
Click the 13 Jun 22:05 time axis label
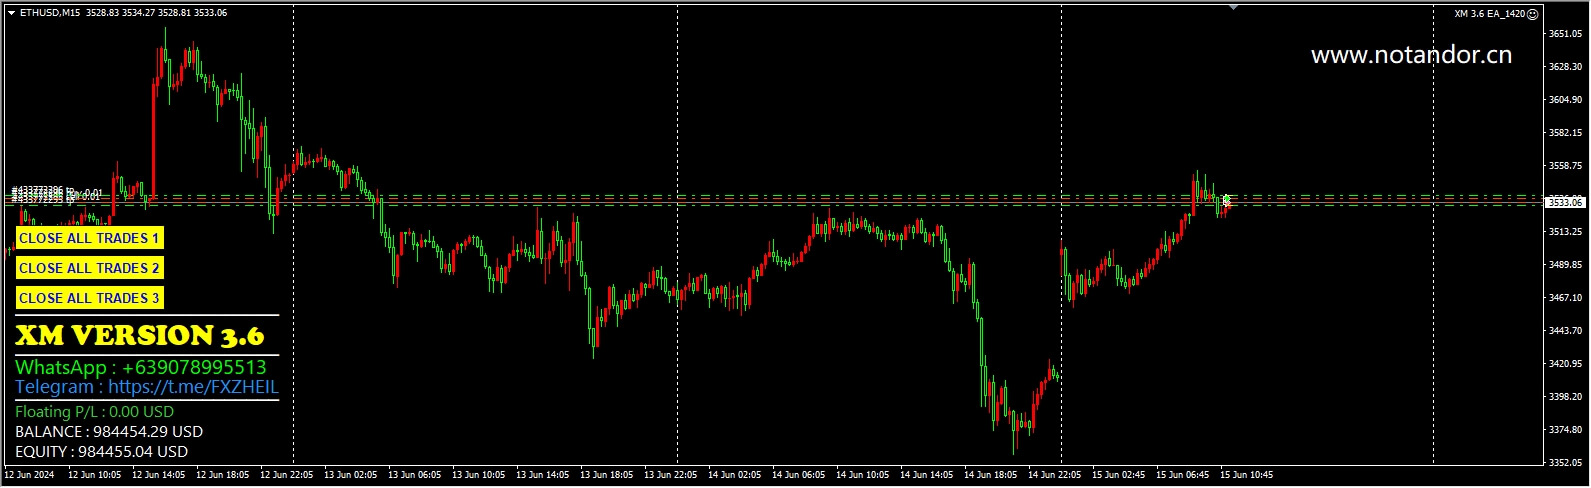pyautogui.click(x=669, y=475)
